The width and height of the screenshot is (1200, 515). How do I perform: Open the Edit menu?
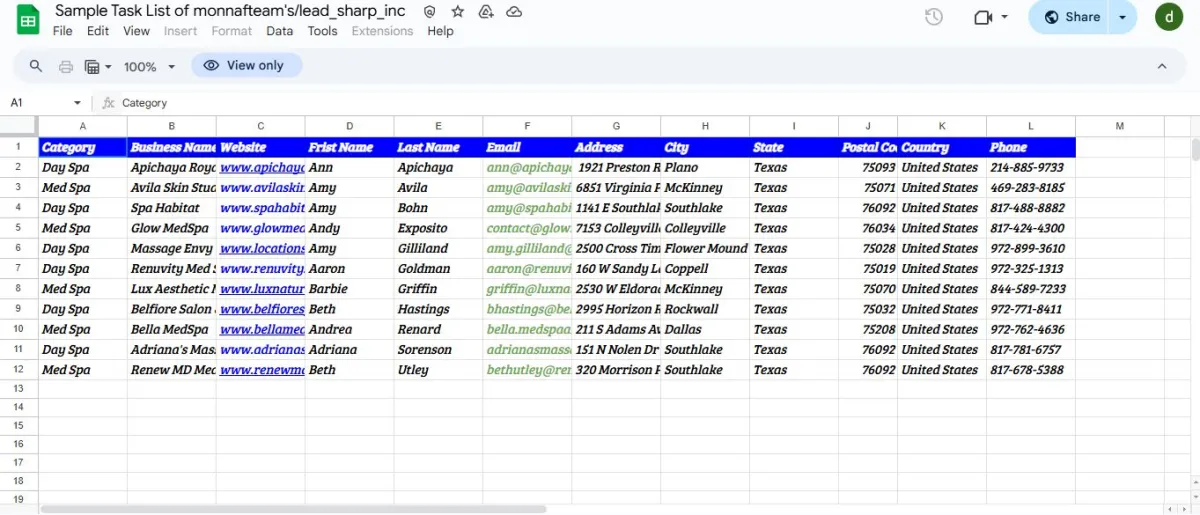pyautogui.click(x=98, y=31)
